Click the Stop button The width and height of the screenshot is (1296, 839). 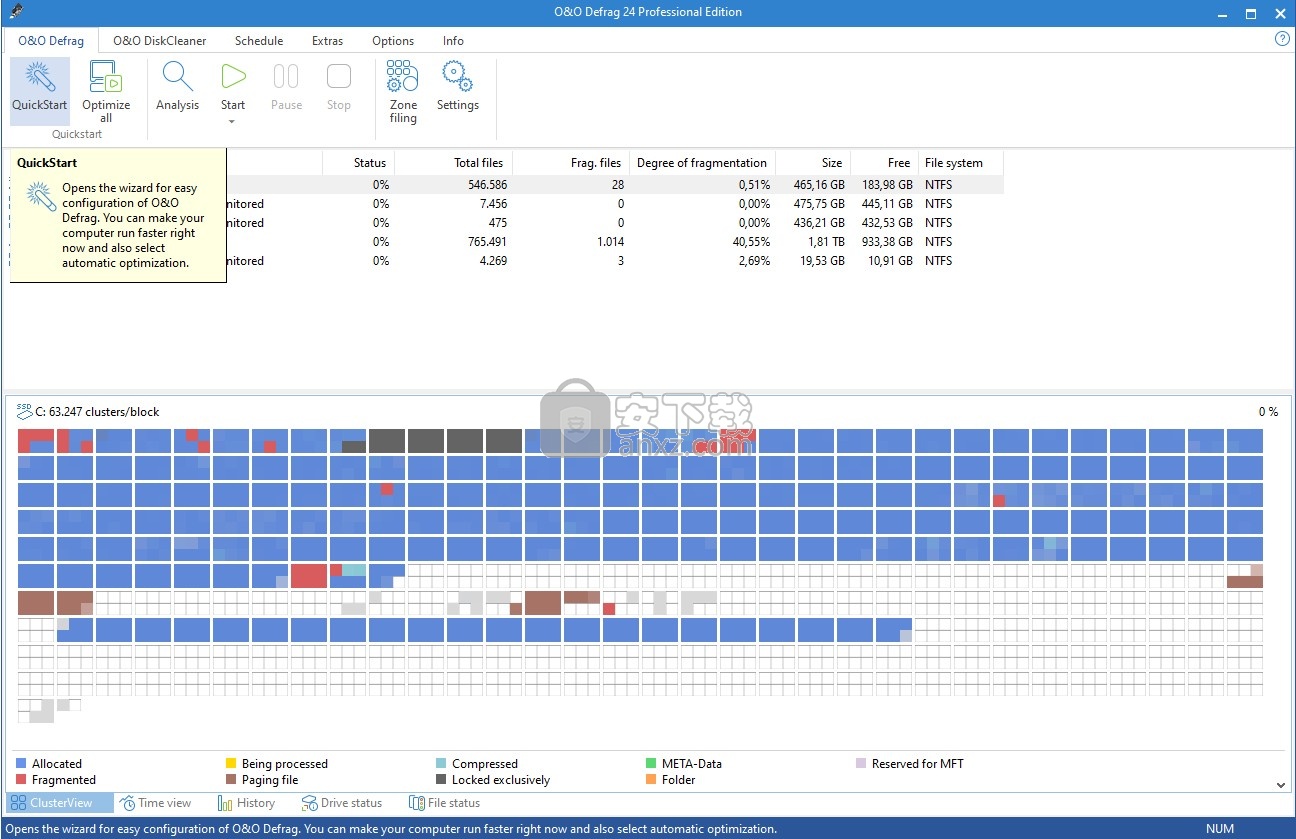(x=339, y=87)
